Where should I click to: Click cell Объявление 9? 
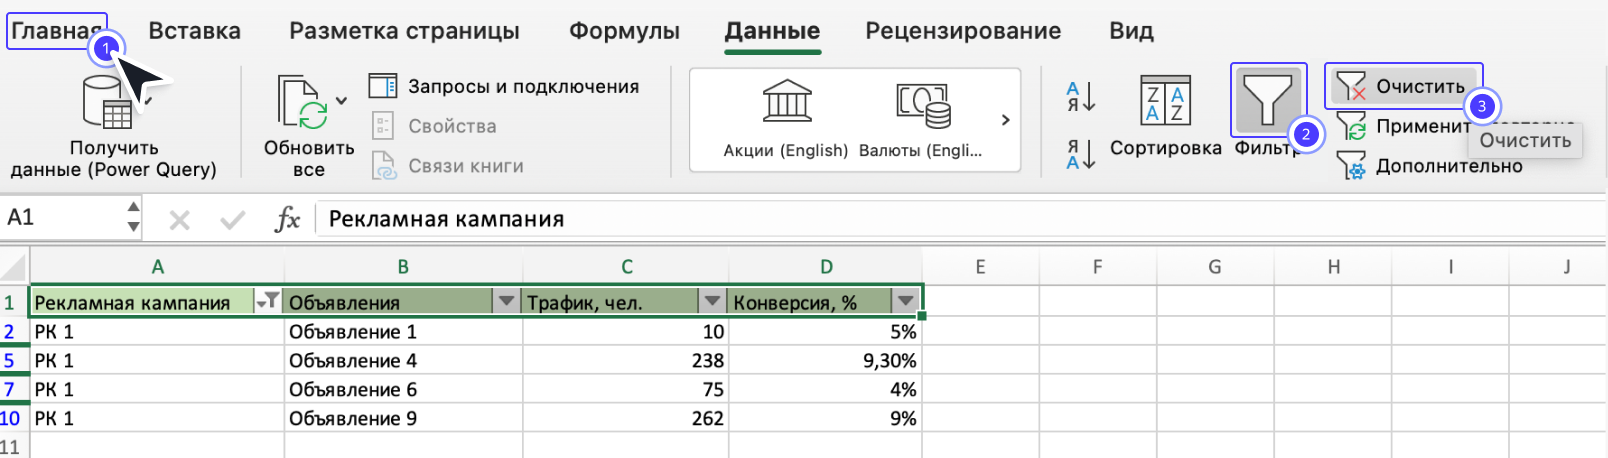point(403,418)
